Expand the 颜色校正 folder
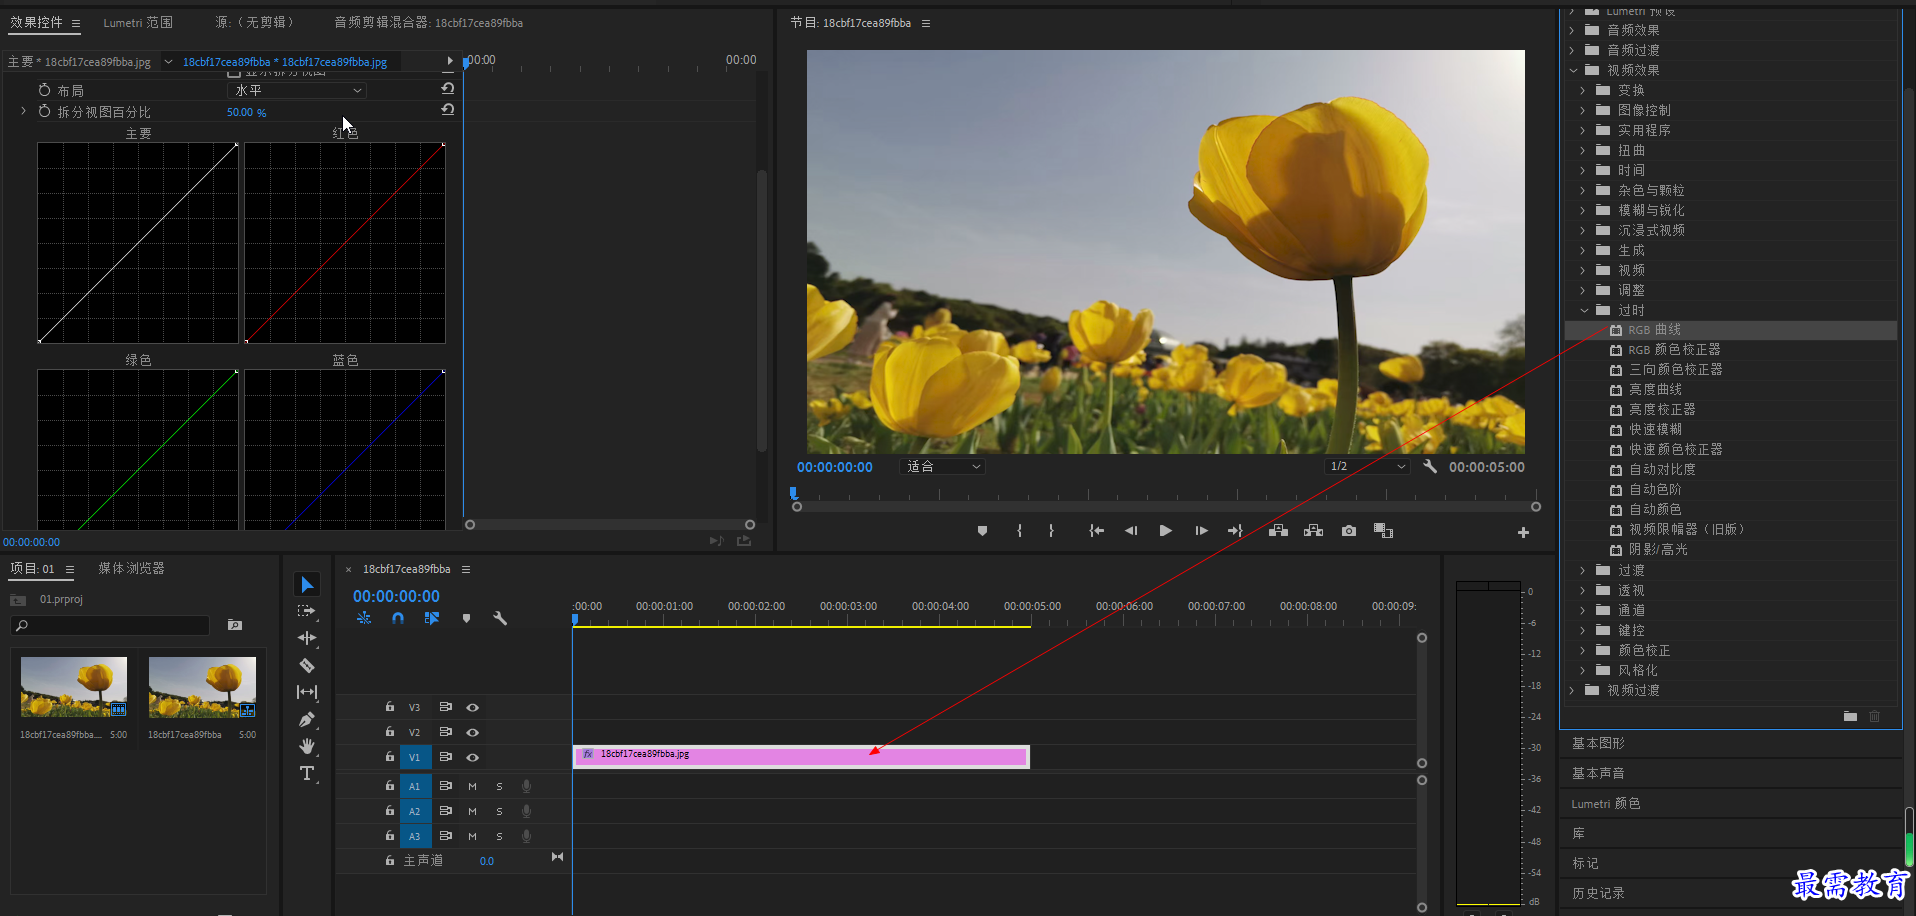 (x=1584, y=650)
